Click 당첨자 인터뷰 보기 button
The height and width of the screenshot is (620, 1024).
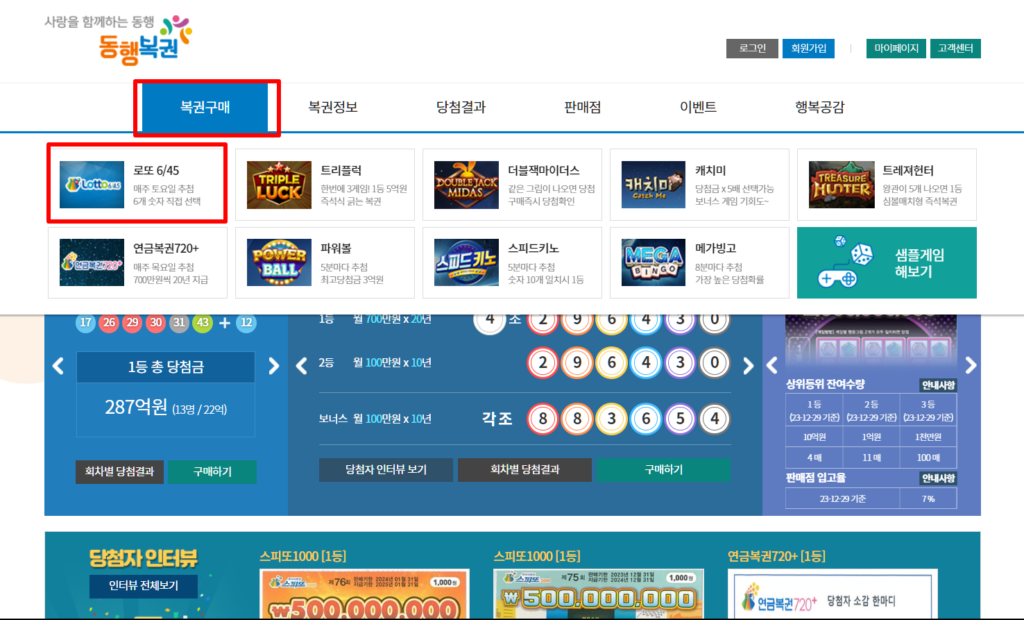click(386, 470)
